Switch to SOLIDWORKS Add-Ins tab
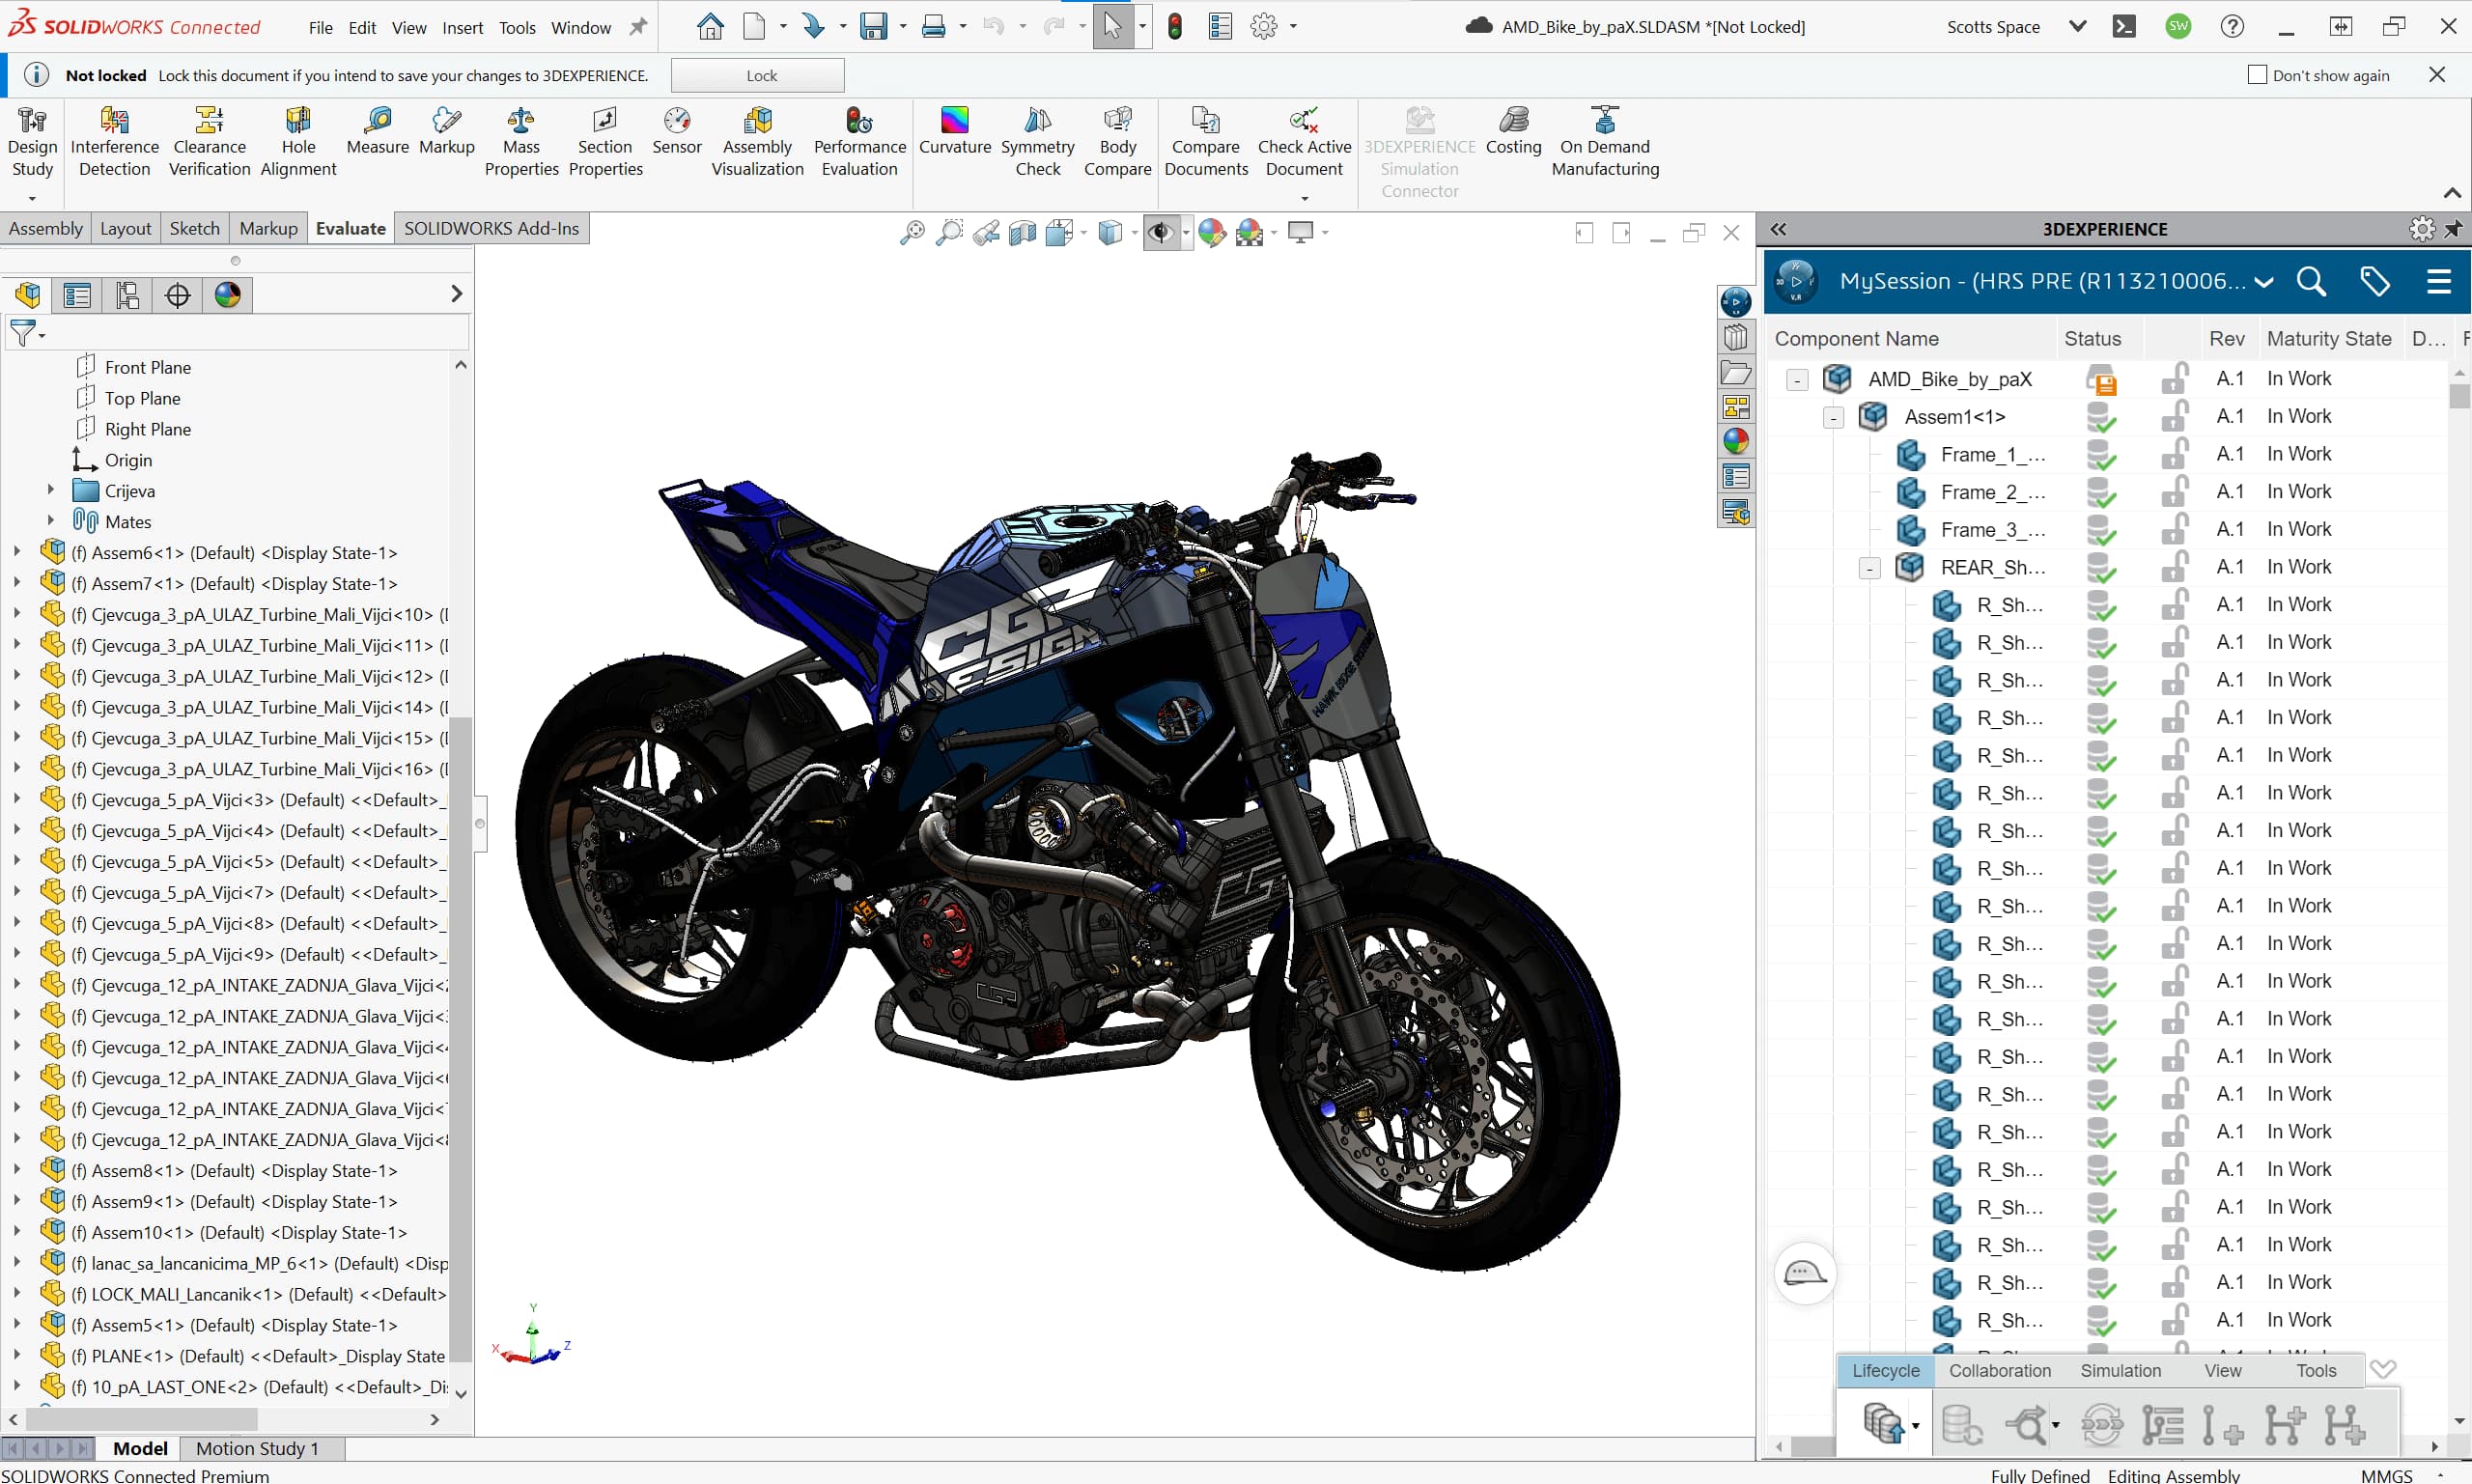This screenshot has height=1484, width=2472. click(491, 228)
